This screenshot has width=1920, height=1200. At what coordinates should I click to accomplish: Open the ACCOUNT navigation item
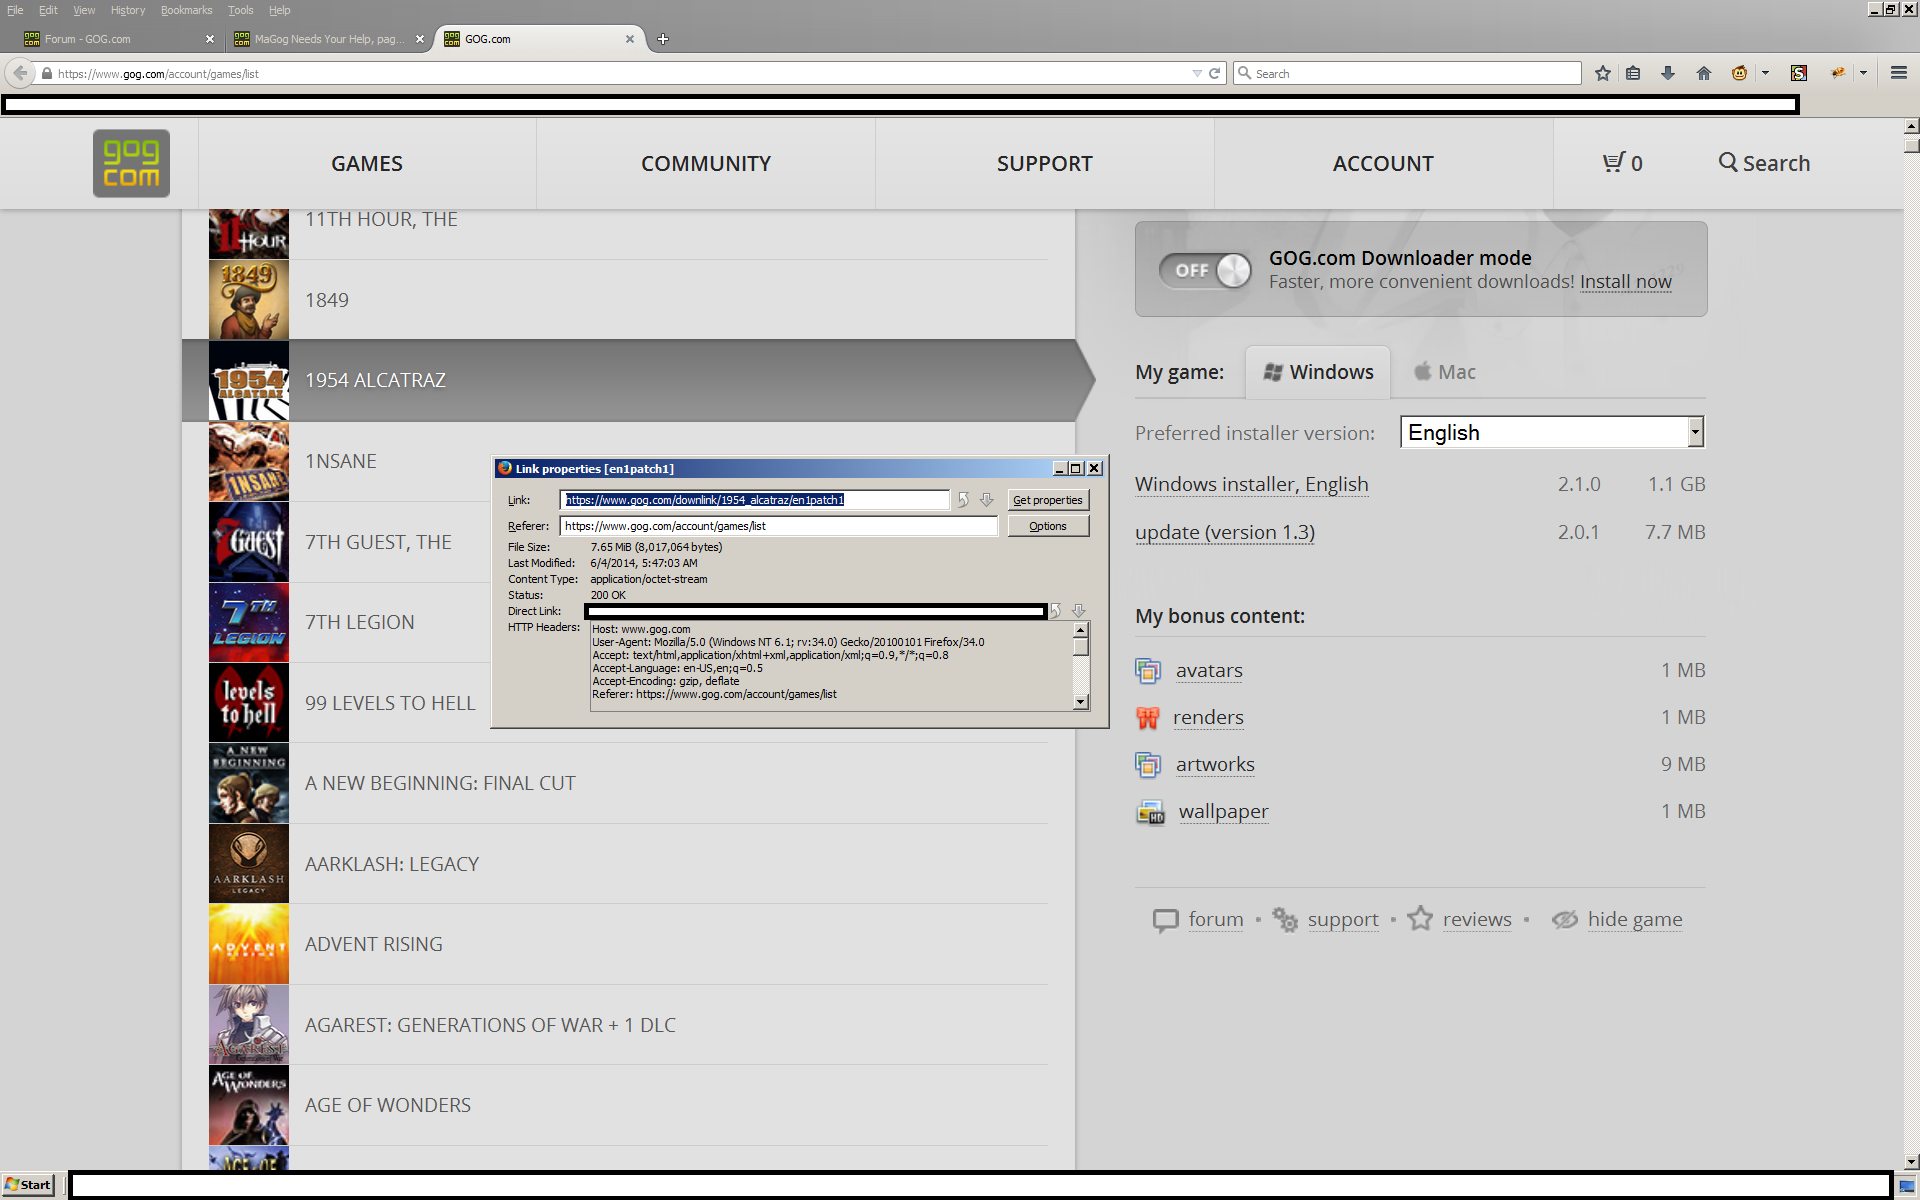(1383, 163)
